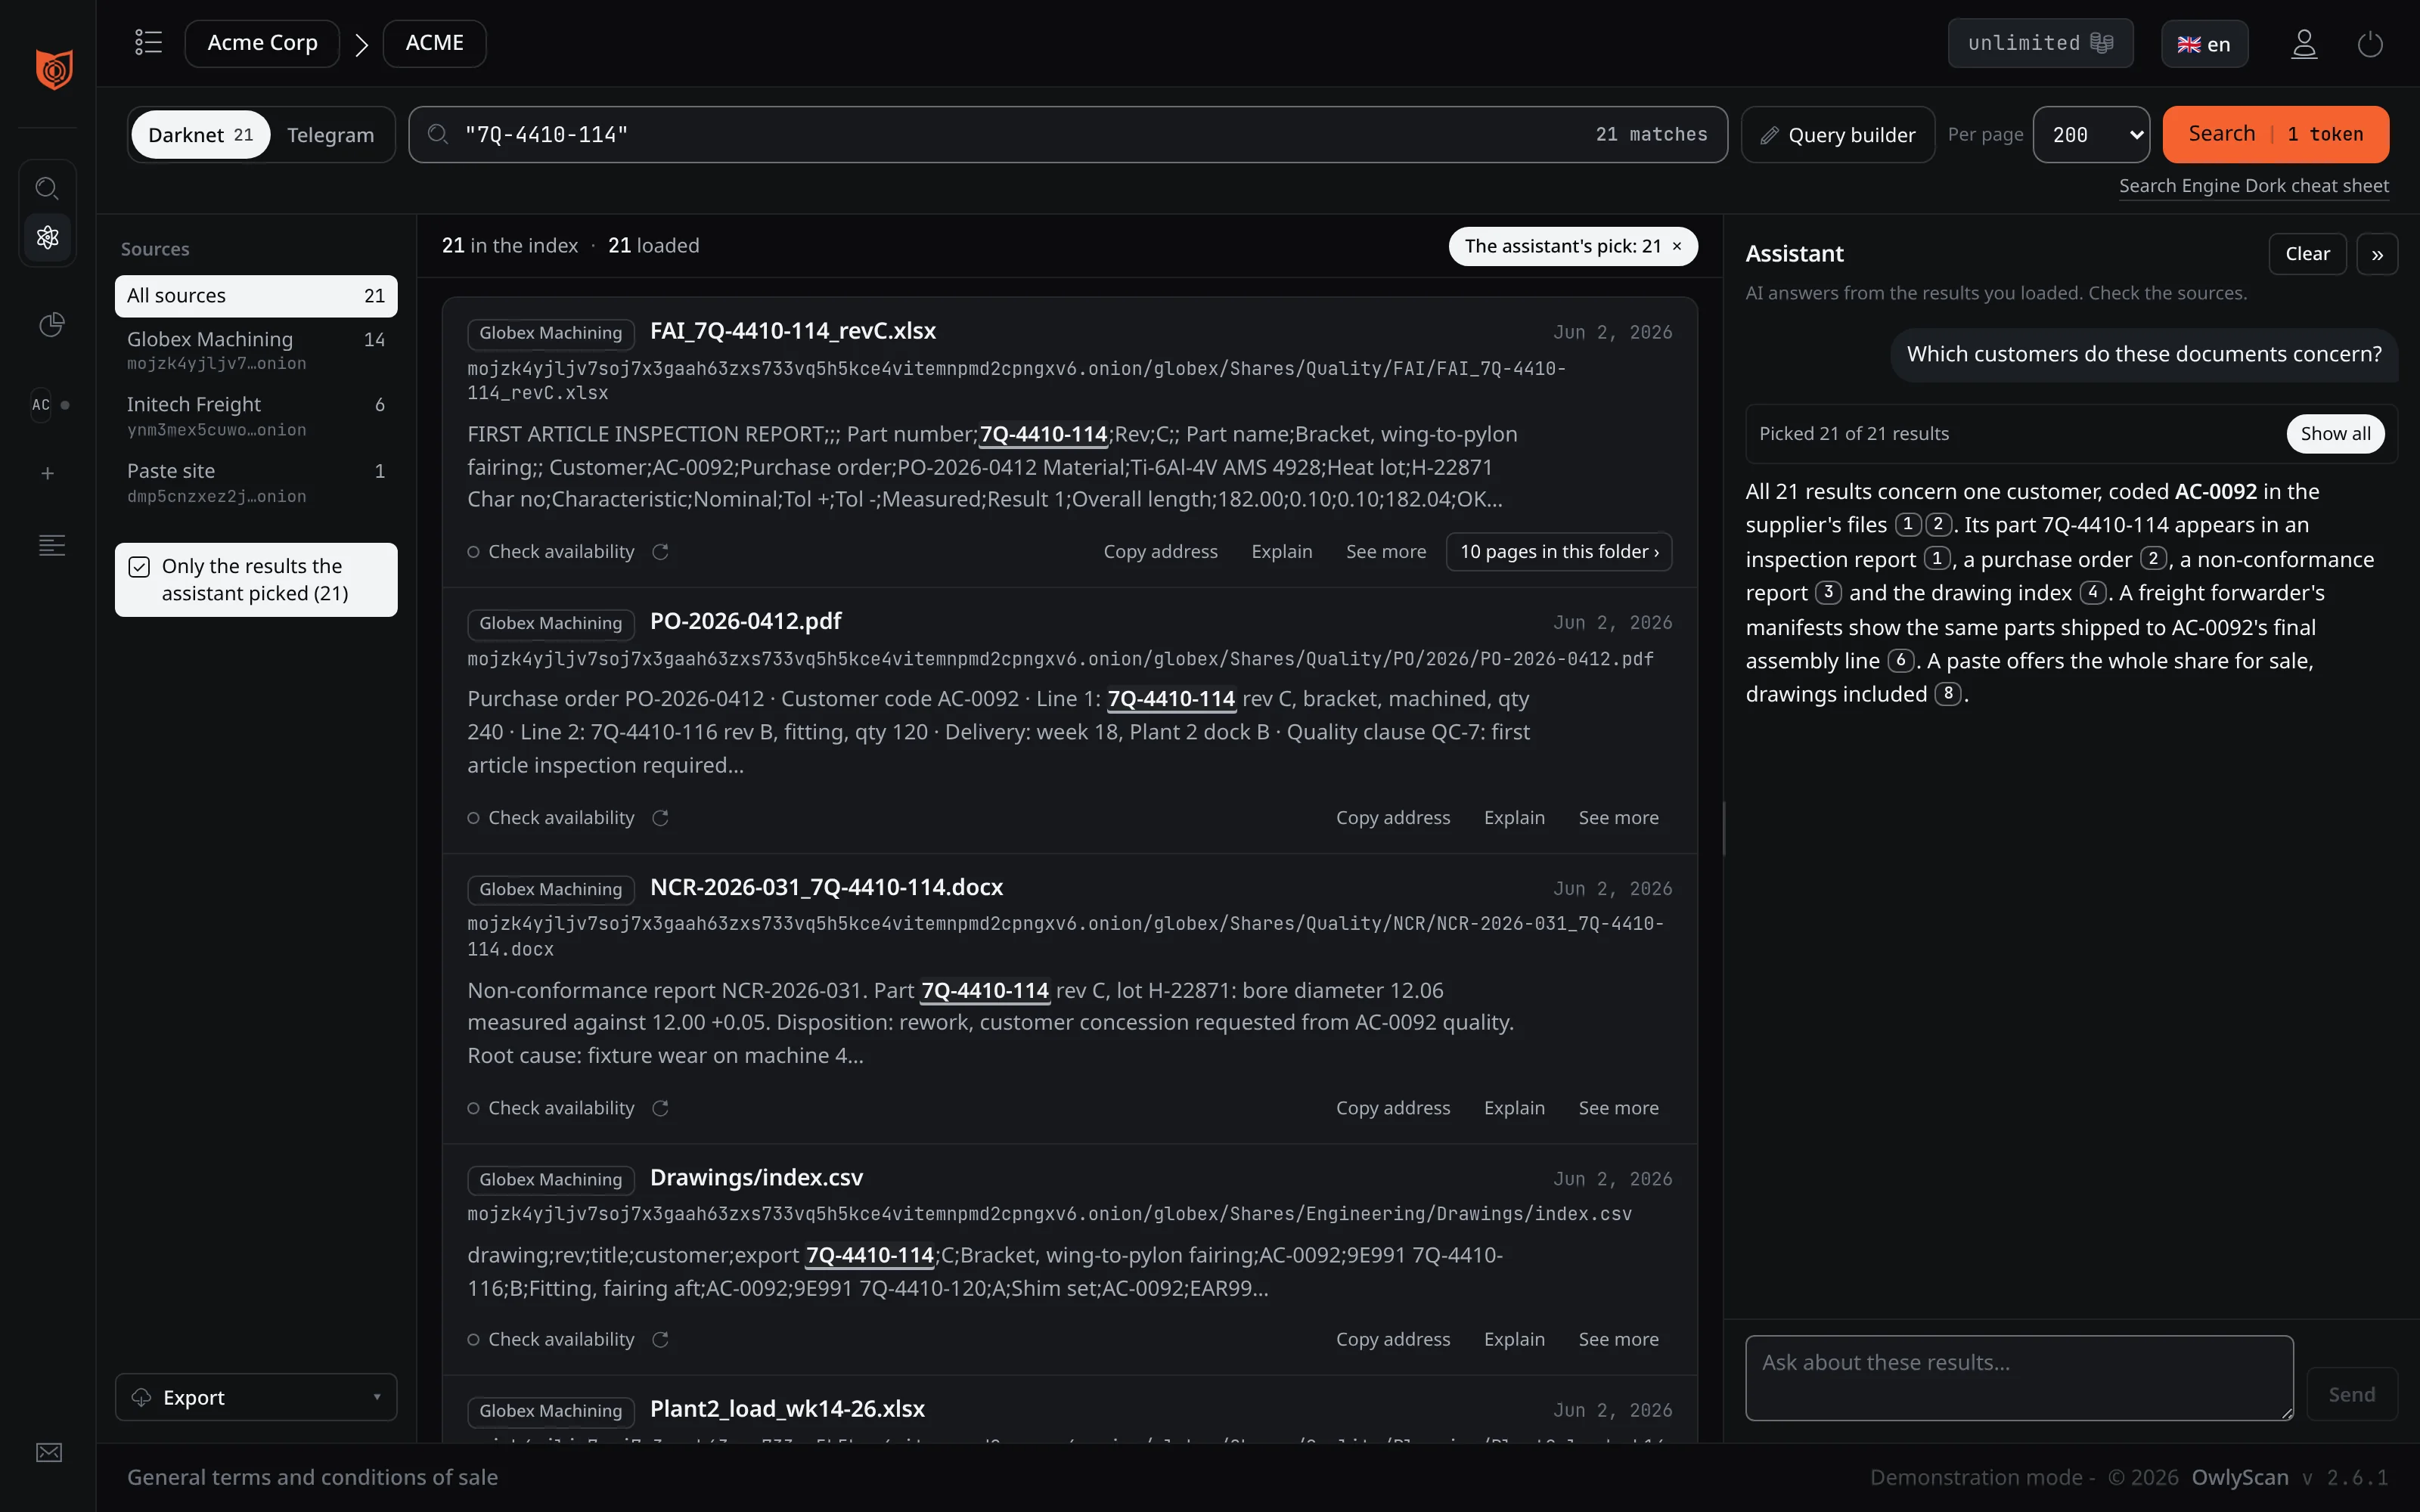Refresh availability for FAI_7Q-4410-114_revC.xlsx

660,552
